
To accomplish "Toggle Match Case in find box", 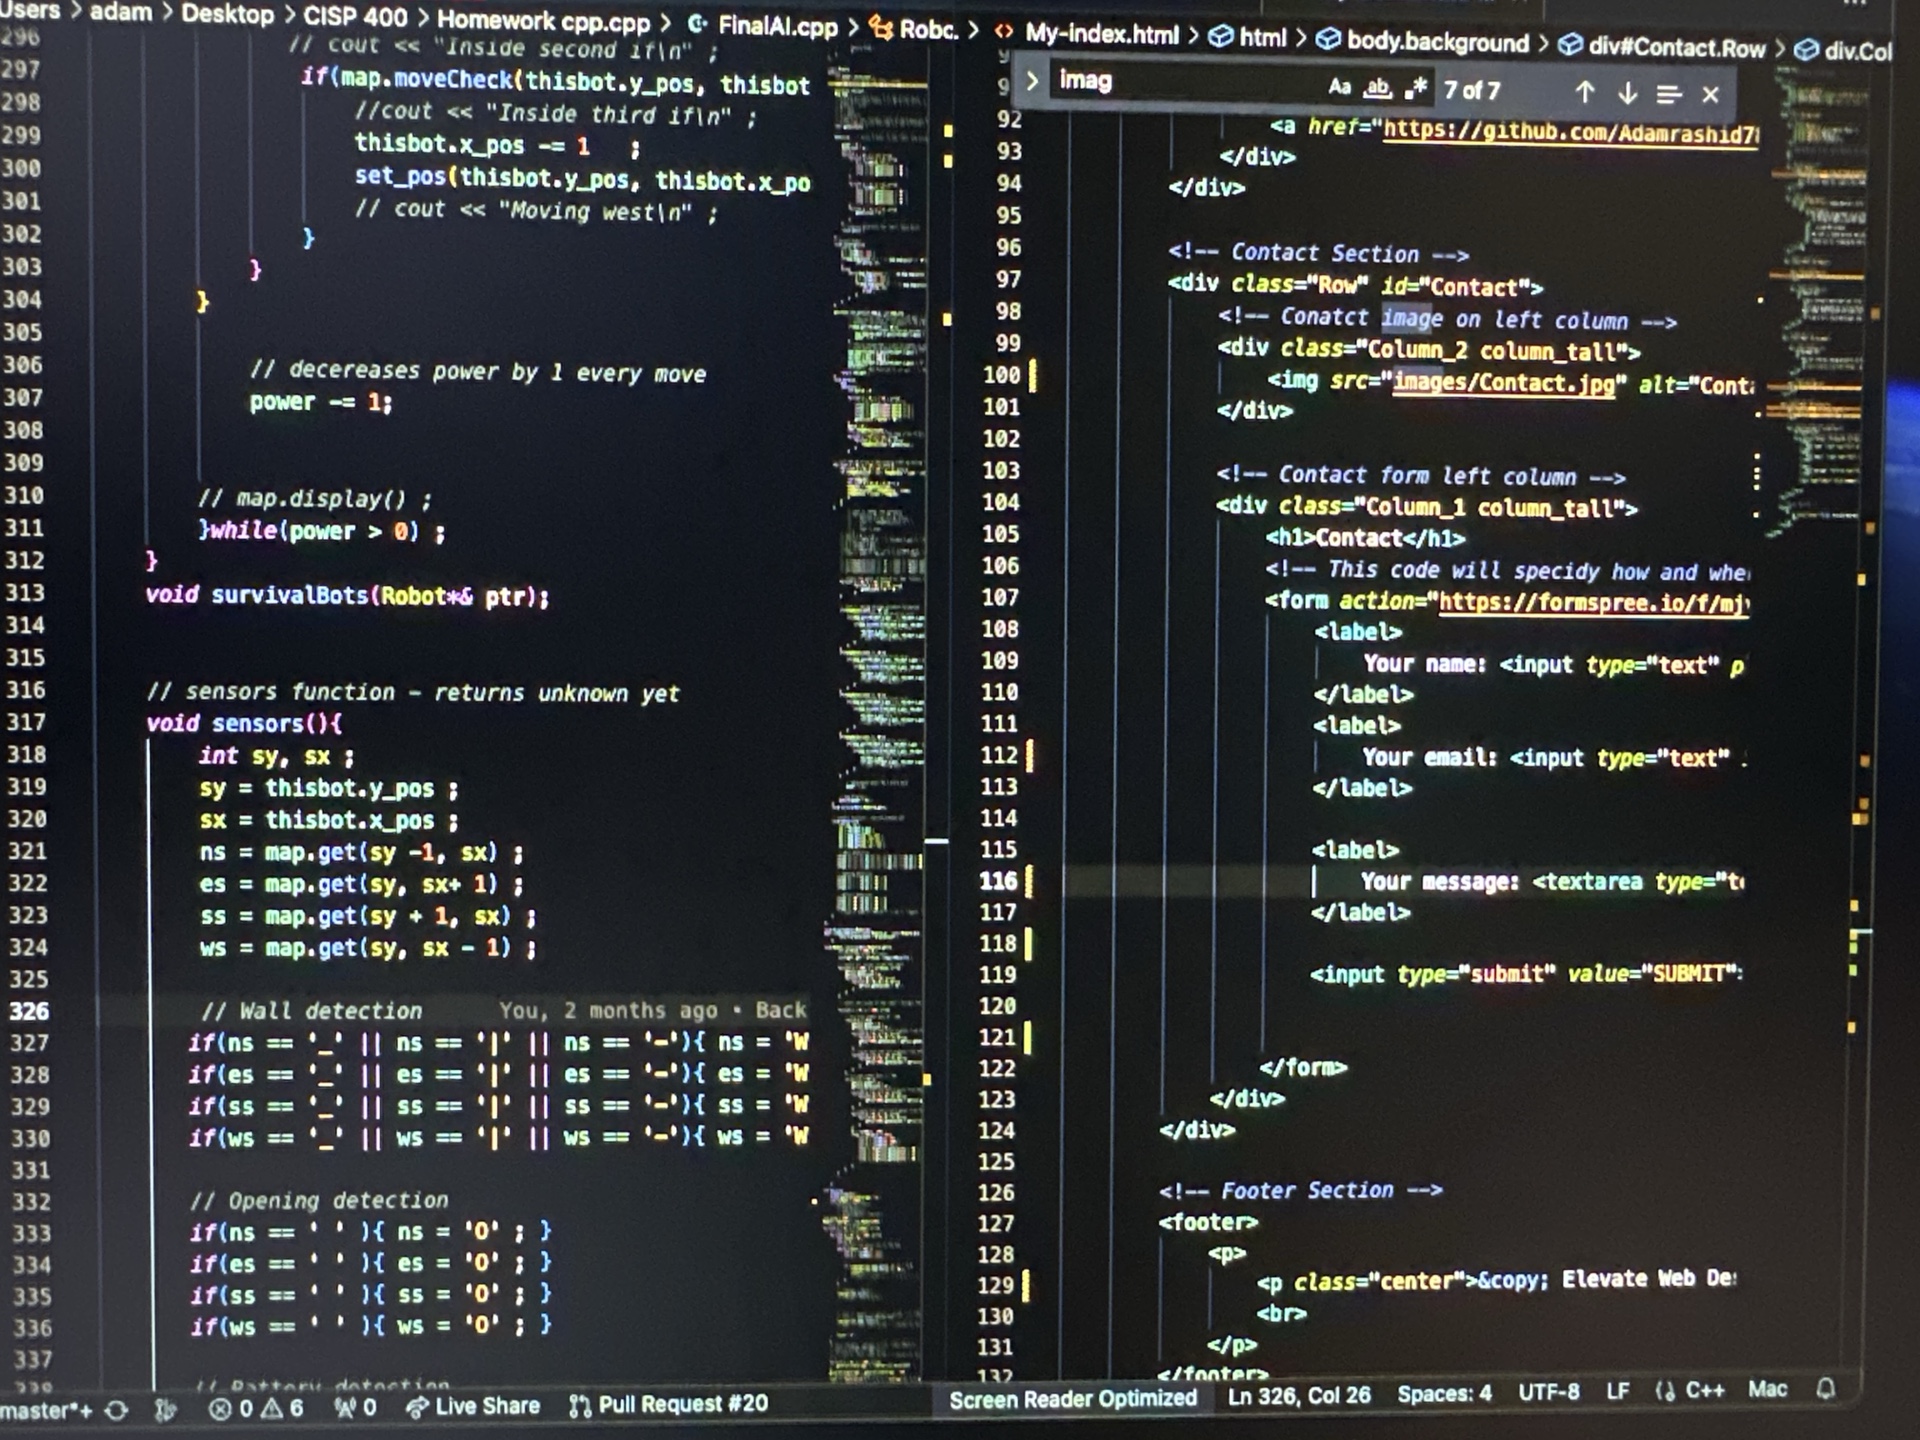I will (1339, 88).
